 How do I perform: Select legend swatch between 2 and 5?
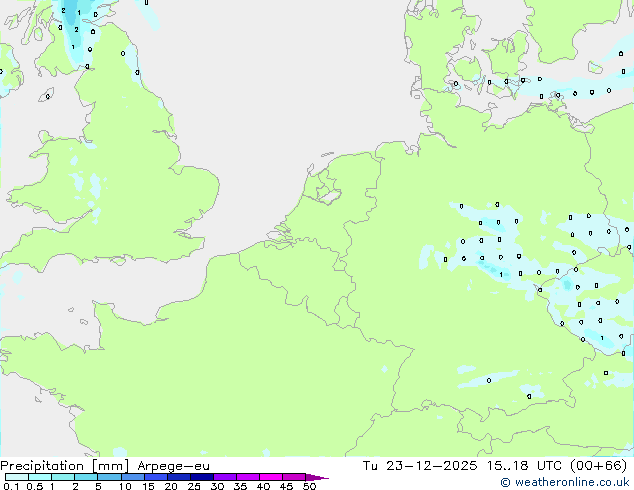[86, 477]
